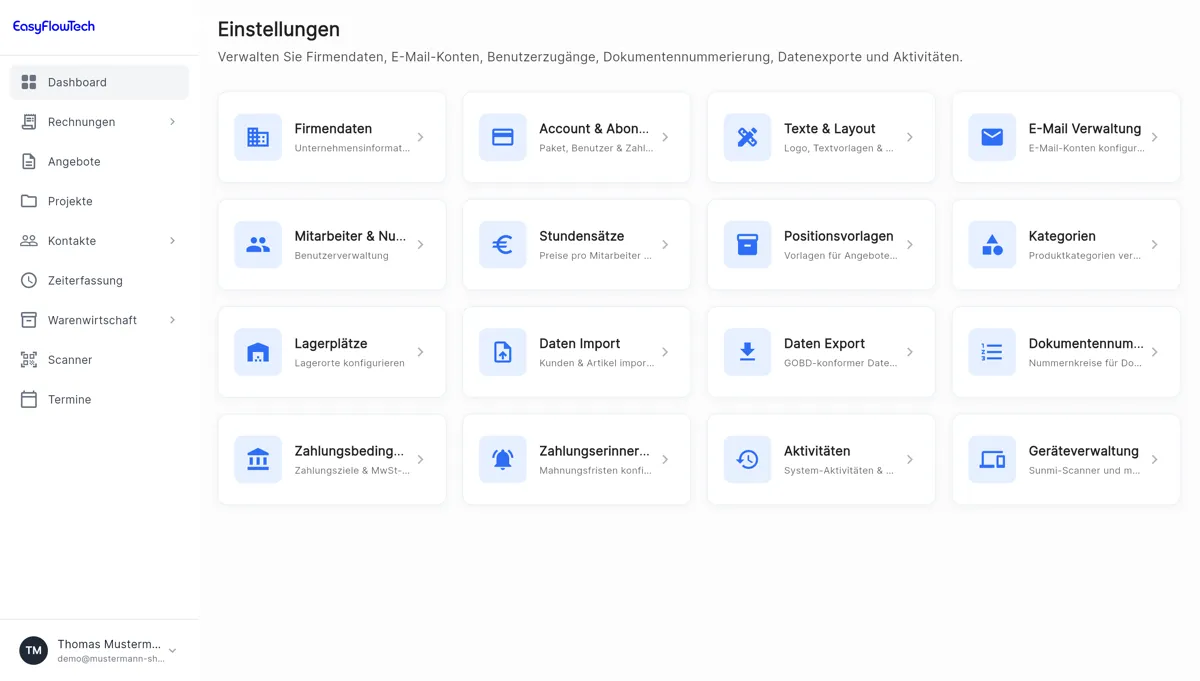Open the Geräteverwaltung settings card
This screenshot has width=1200, height=681.
pos(1065,459)
